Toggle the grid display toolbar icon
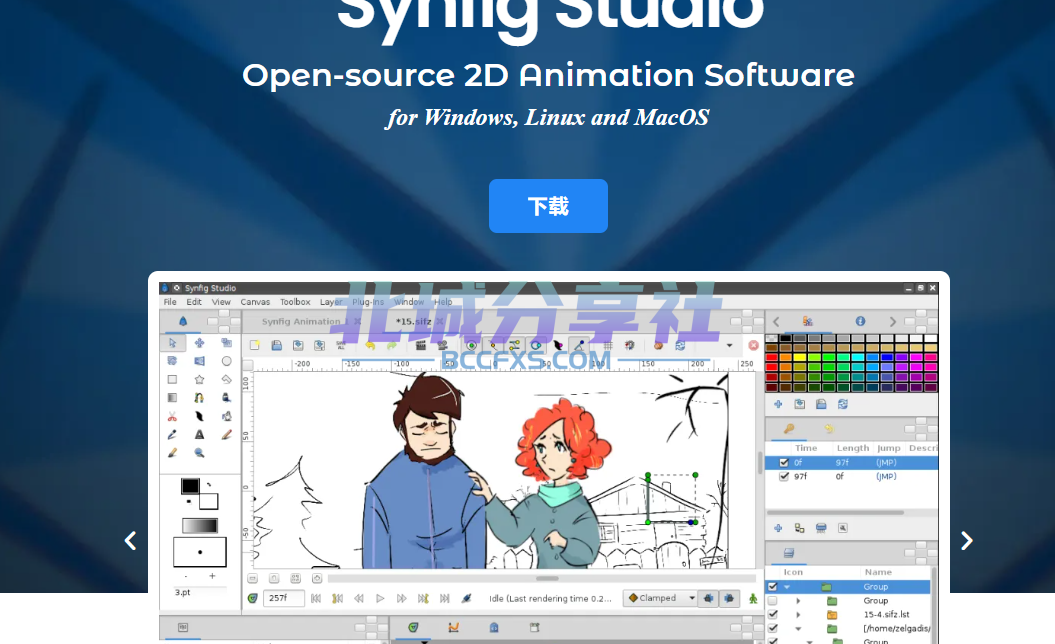 pos(608,345)
